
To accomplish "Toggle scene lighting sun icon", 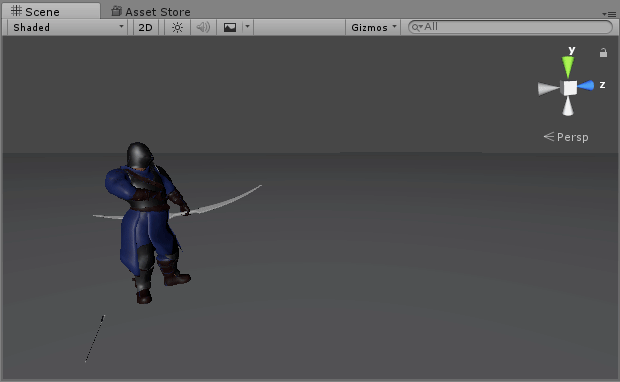I will 177,27.
